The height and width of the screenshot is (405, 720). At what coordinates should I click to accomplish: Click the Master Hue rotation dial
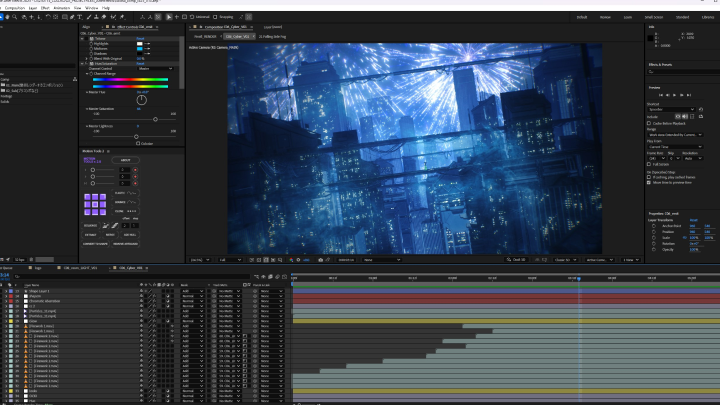[141, 100]
